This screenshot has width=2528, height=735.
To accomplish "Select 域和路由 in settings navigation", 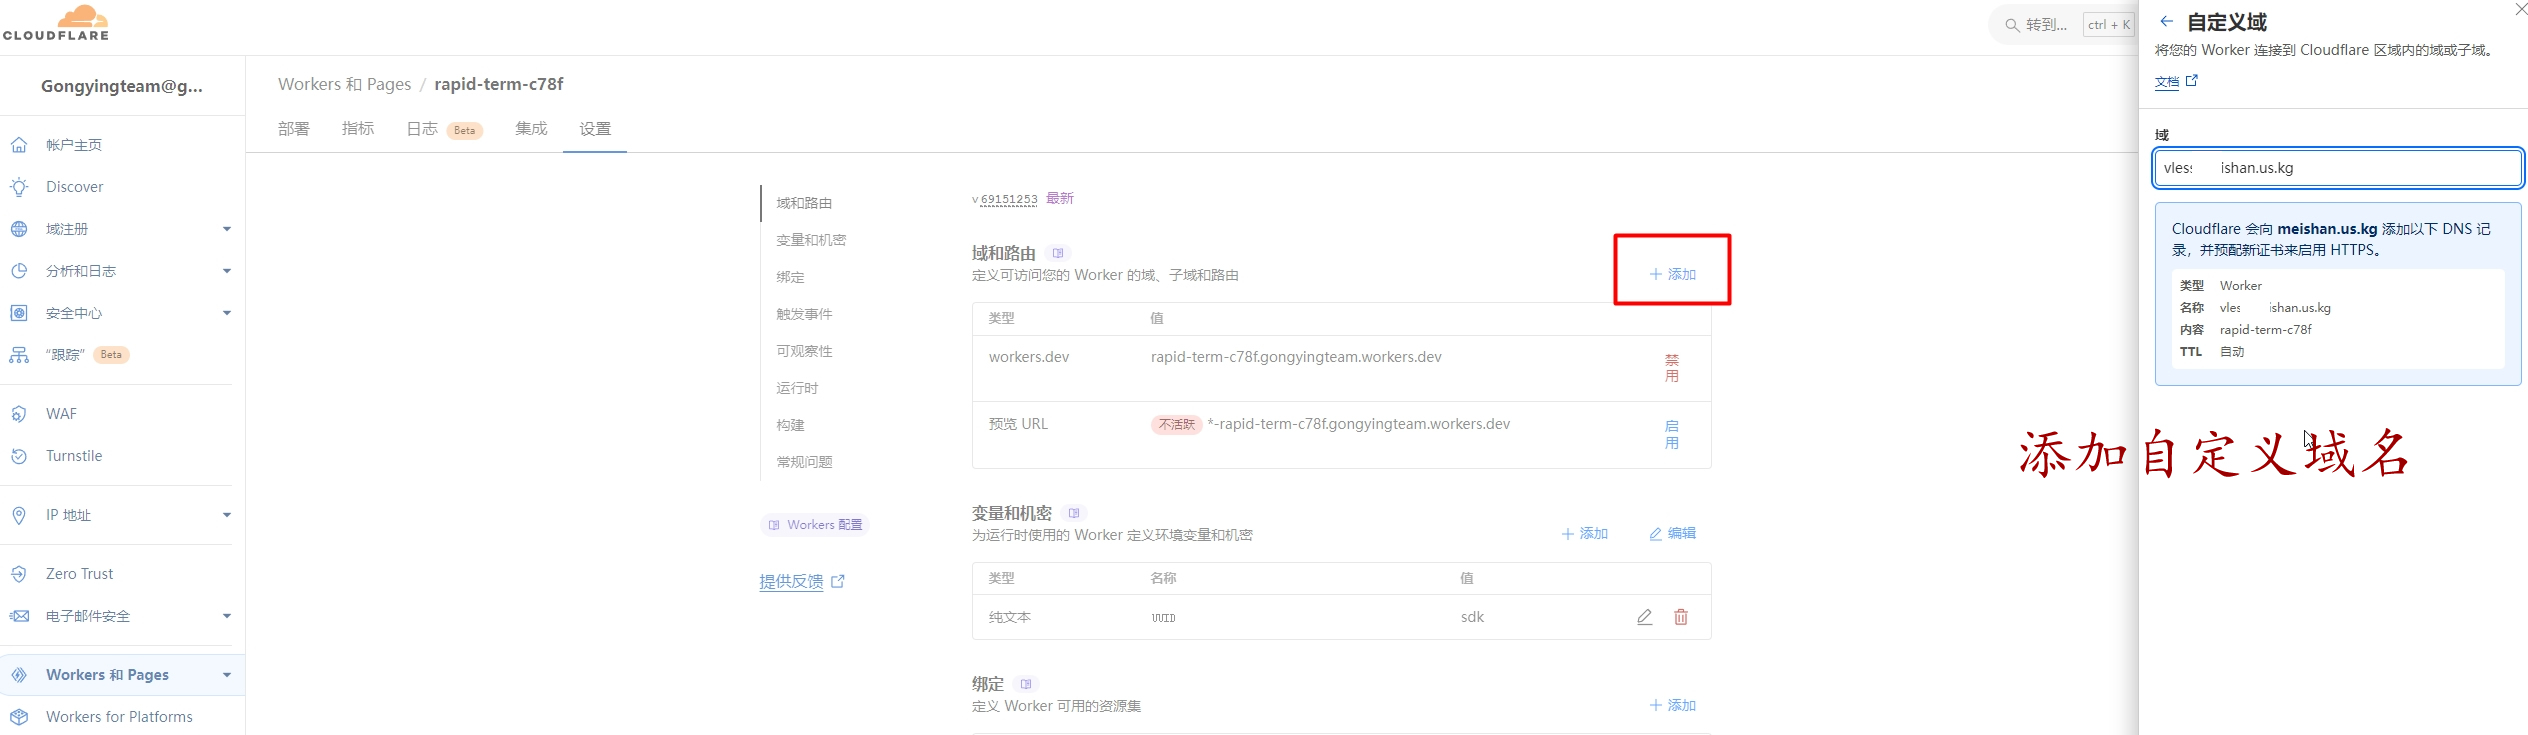I will (804, 203).
